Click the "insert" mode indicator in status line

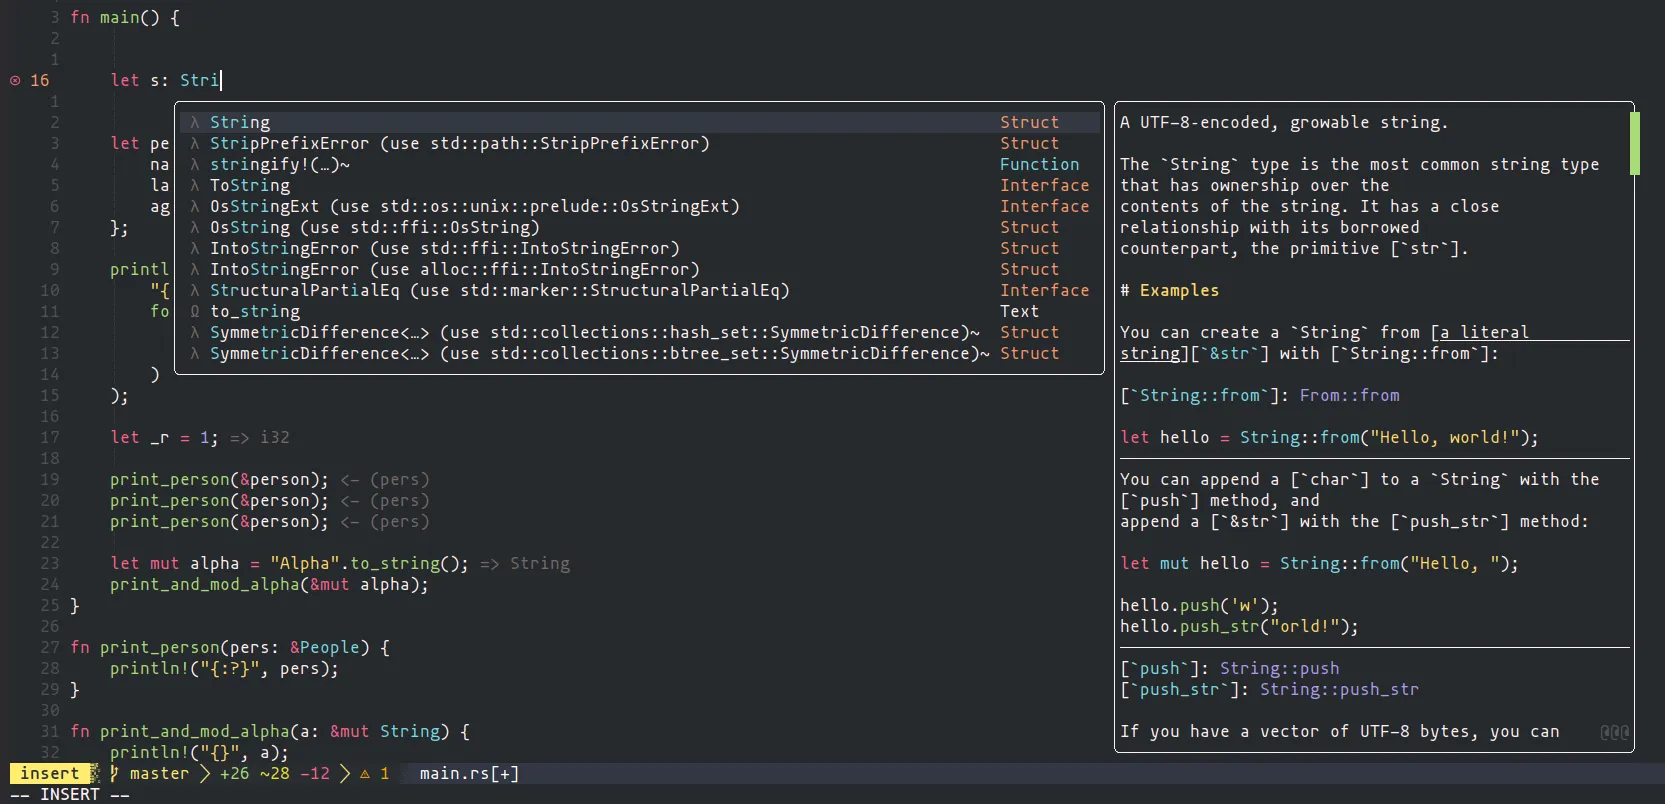pyautogui.click(x=49, y=773)
